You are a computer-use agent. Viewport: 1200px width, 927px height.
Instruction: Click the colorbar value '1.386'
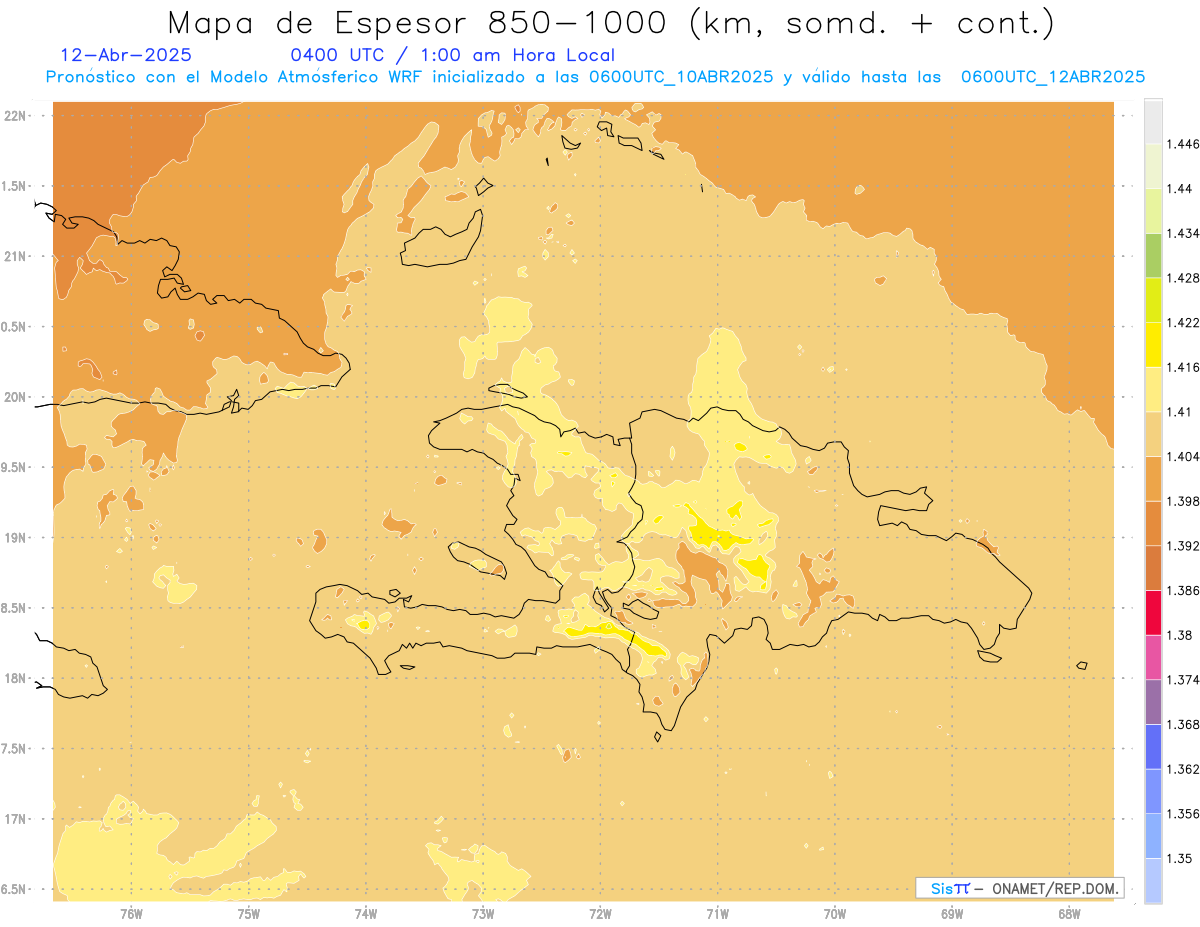pyautogui.click(x=1184, y=590)
